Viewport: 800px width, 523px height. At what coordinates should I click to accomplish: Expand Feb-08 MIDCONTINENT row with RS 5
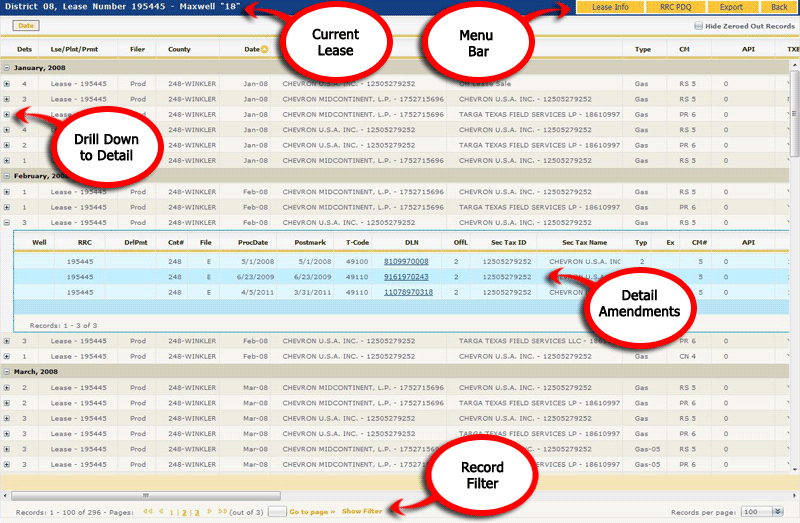click(x=7, y=192)
